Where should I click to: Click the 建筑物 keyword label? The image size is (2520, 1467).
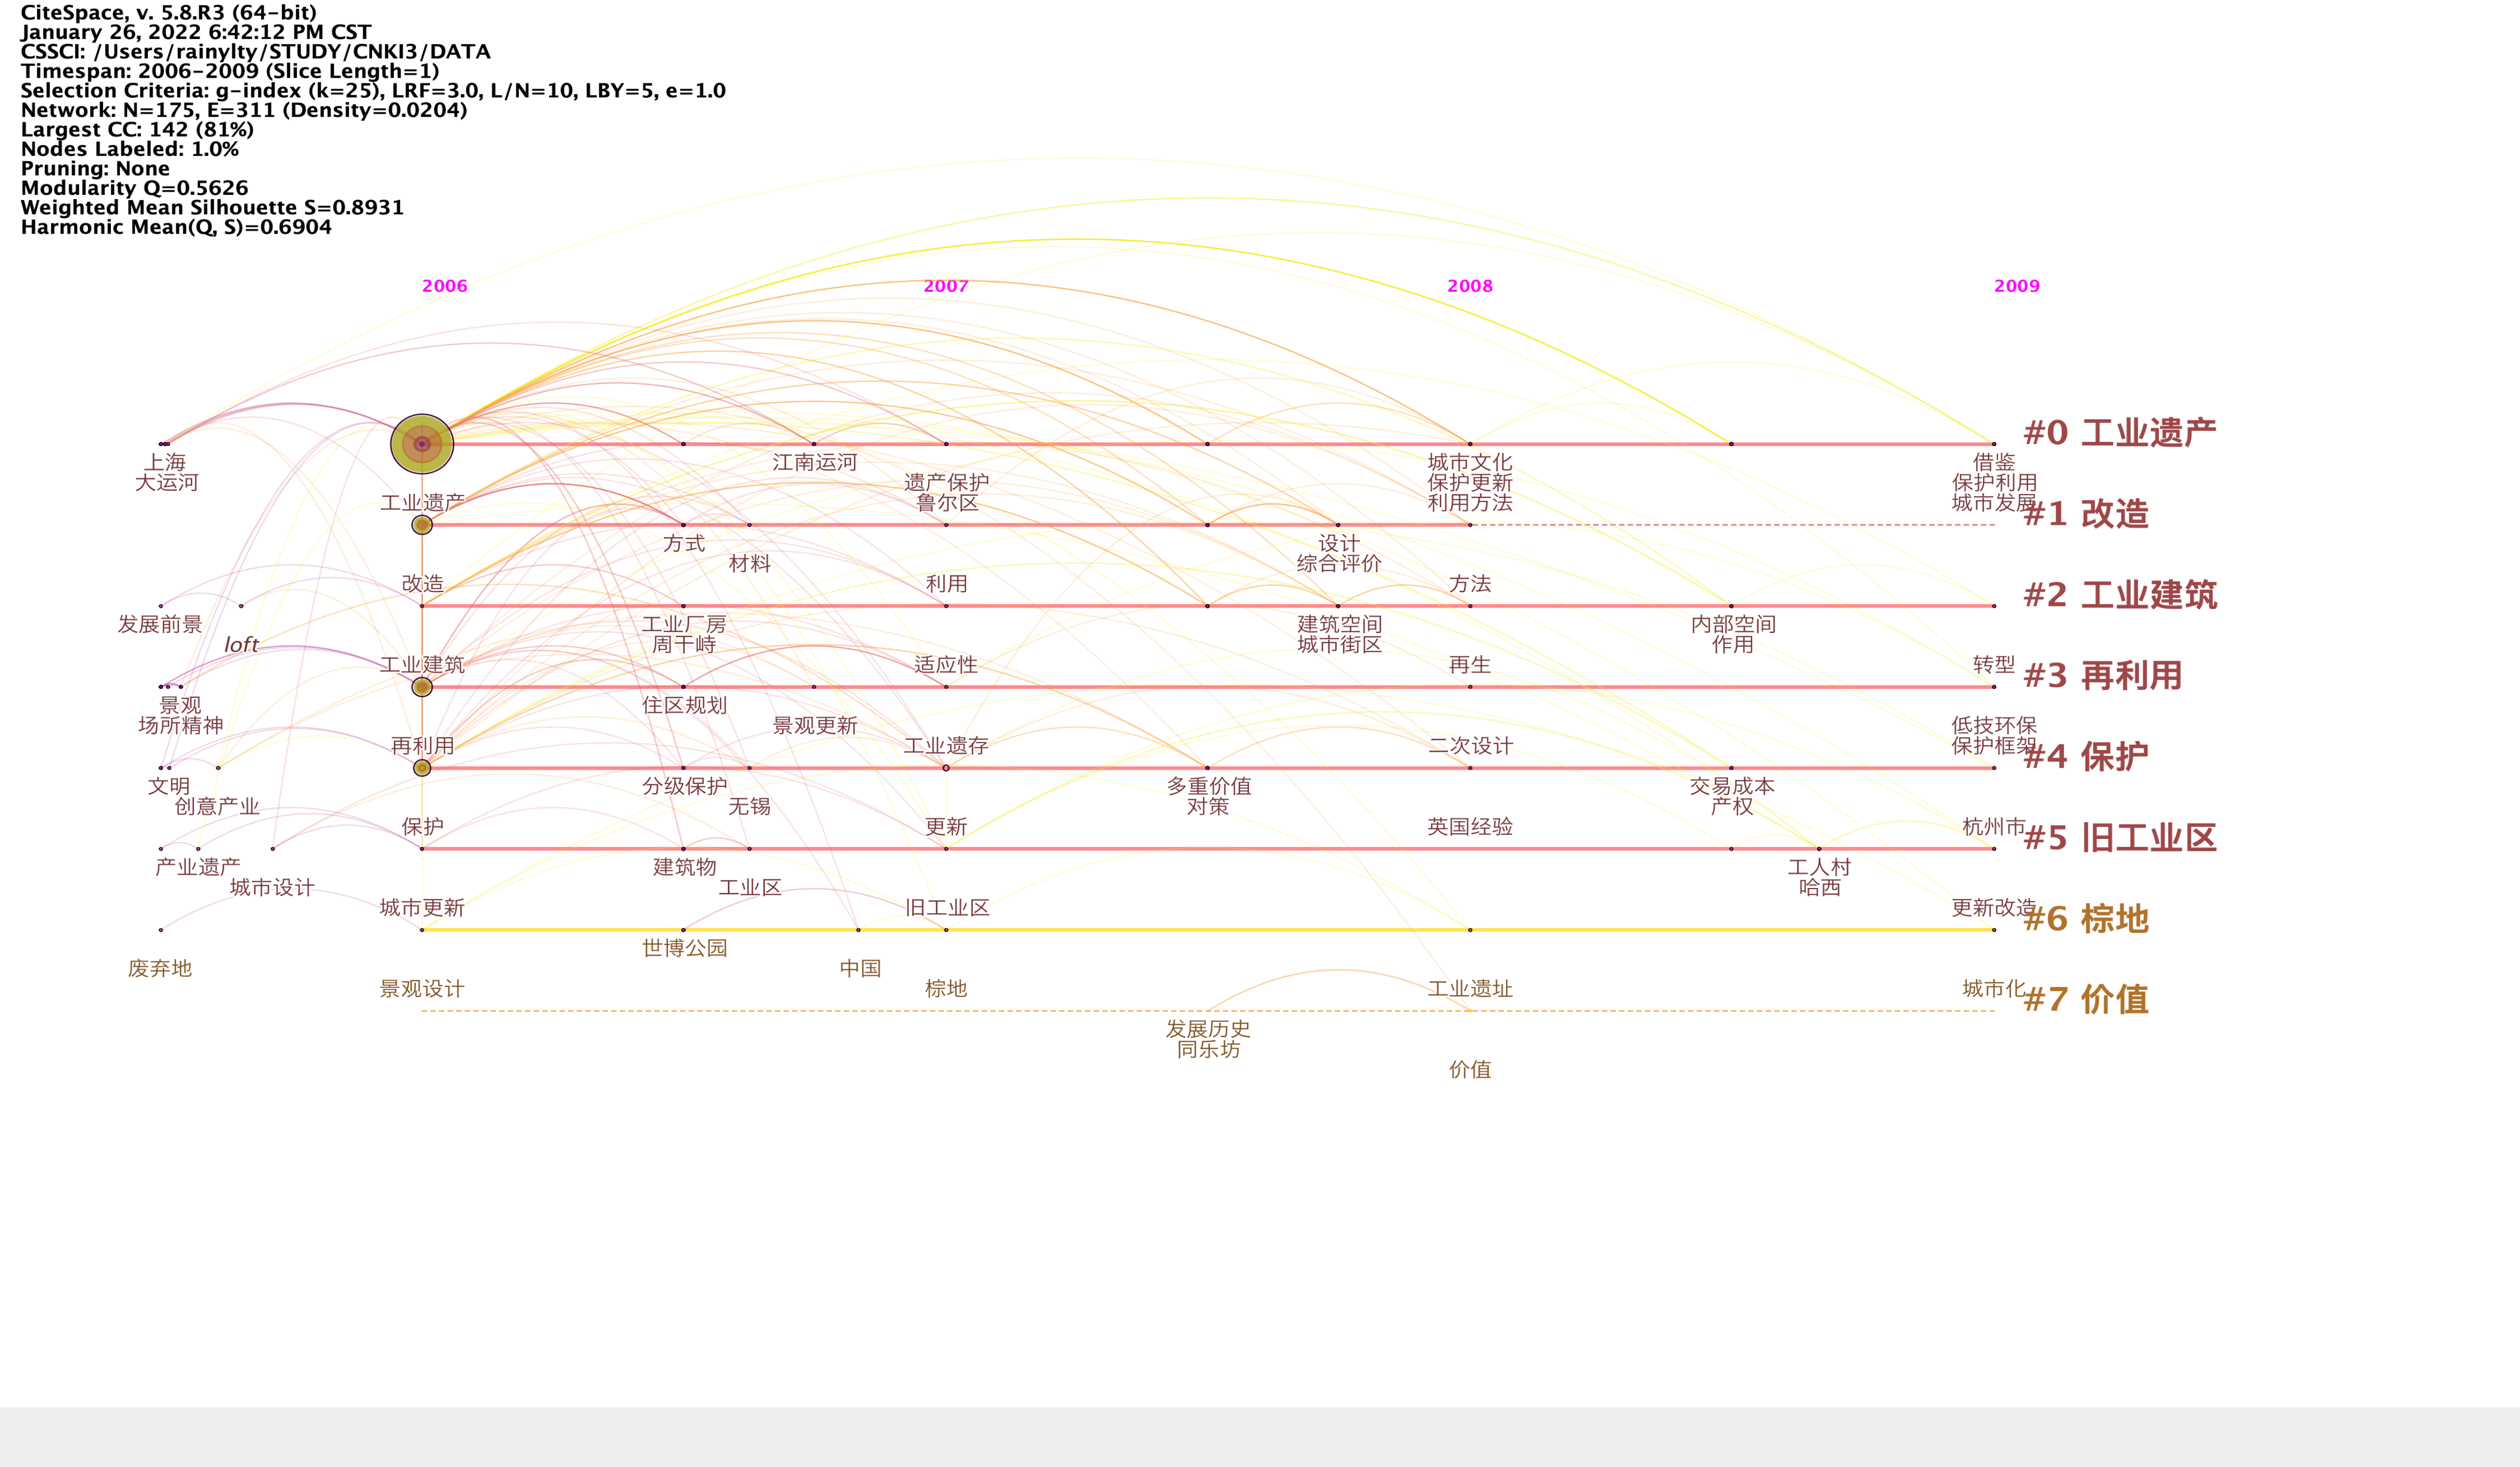(x=684, y=868)
